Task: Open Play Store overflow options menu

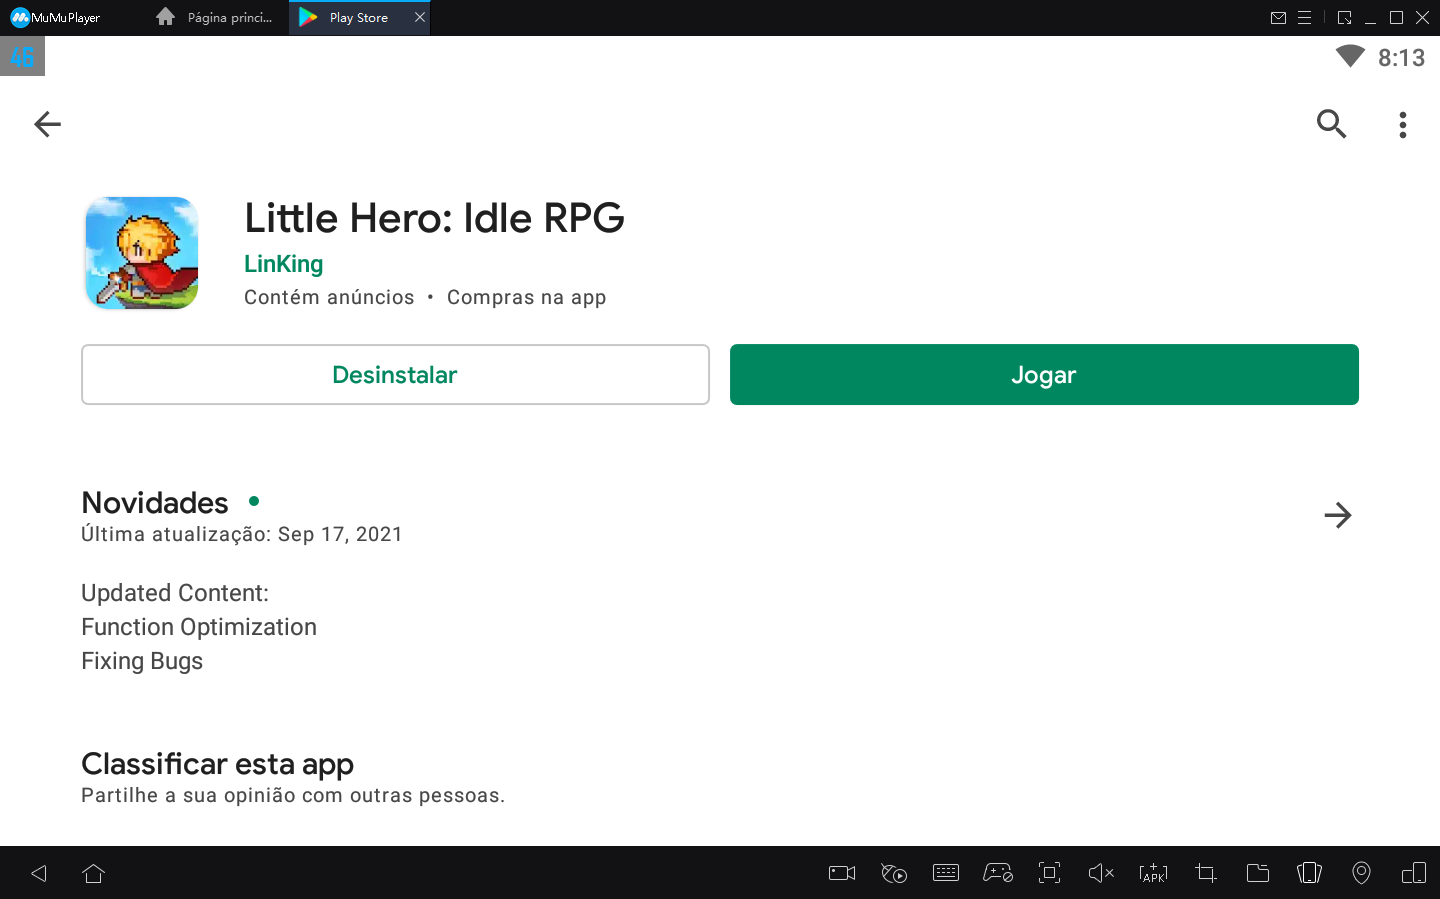Action: [1402, 124]
